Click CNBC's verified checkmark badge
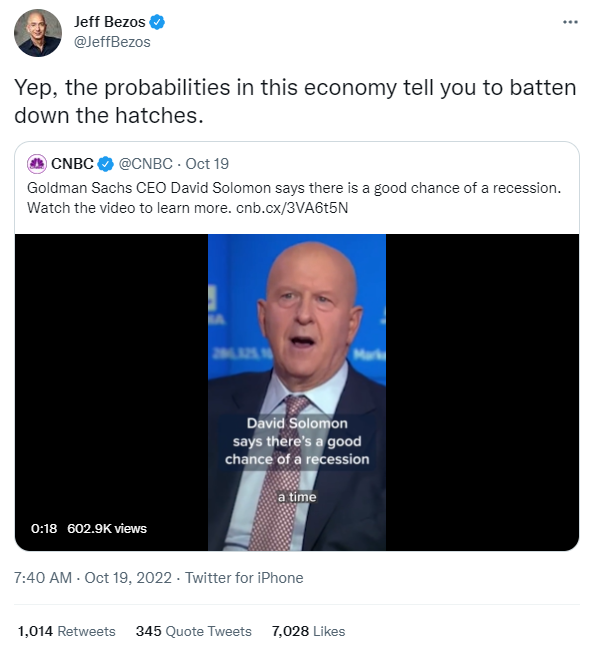 point(106,164)
